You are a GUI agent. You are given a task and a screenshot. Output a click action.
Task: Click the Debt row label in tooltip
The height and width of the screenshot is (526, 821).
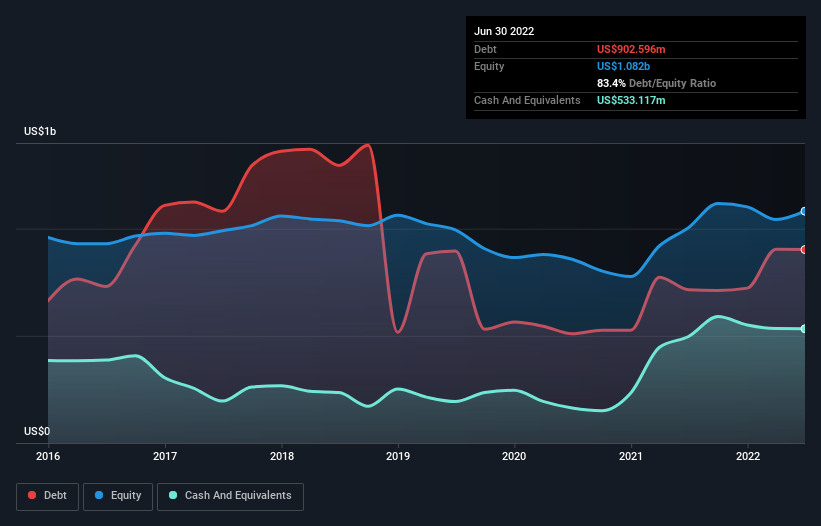point(485,49)
